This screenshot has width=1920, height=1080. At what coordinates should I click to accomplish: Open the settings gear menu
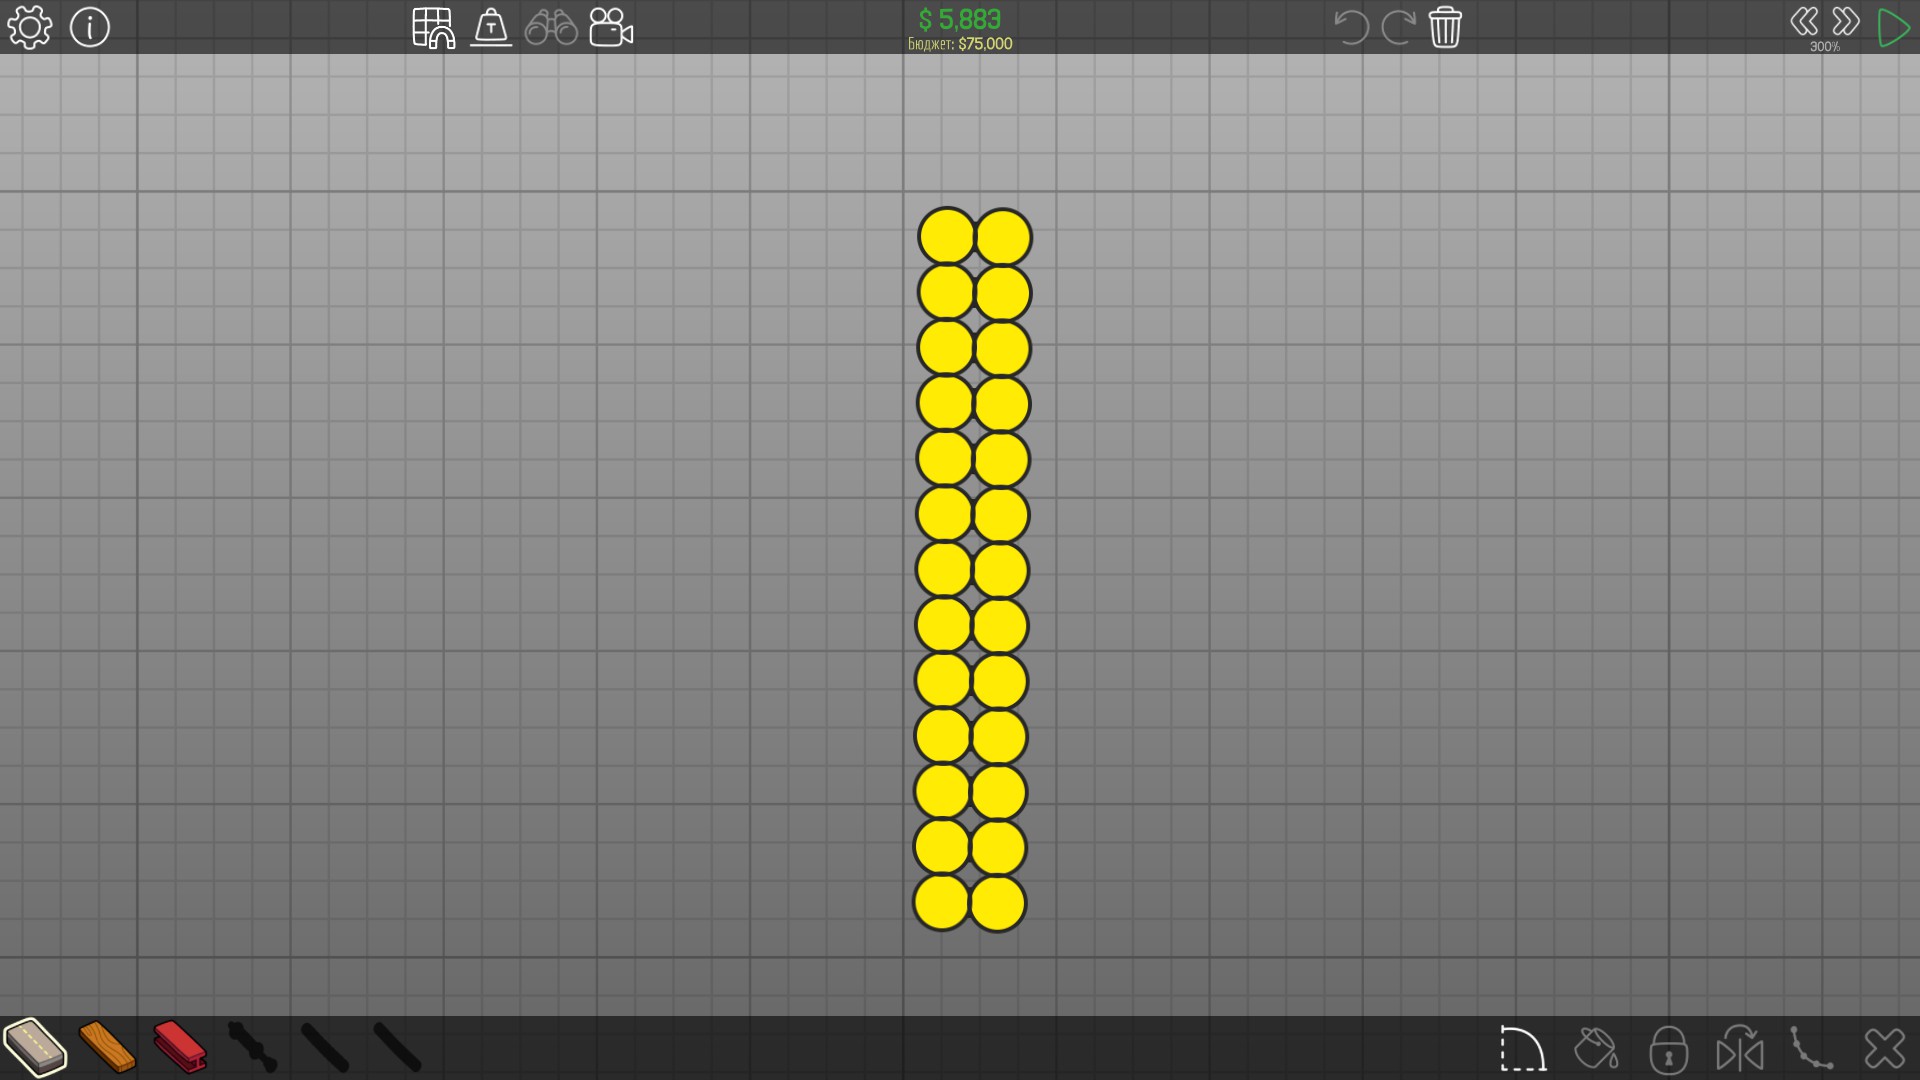[29, 27]
